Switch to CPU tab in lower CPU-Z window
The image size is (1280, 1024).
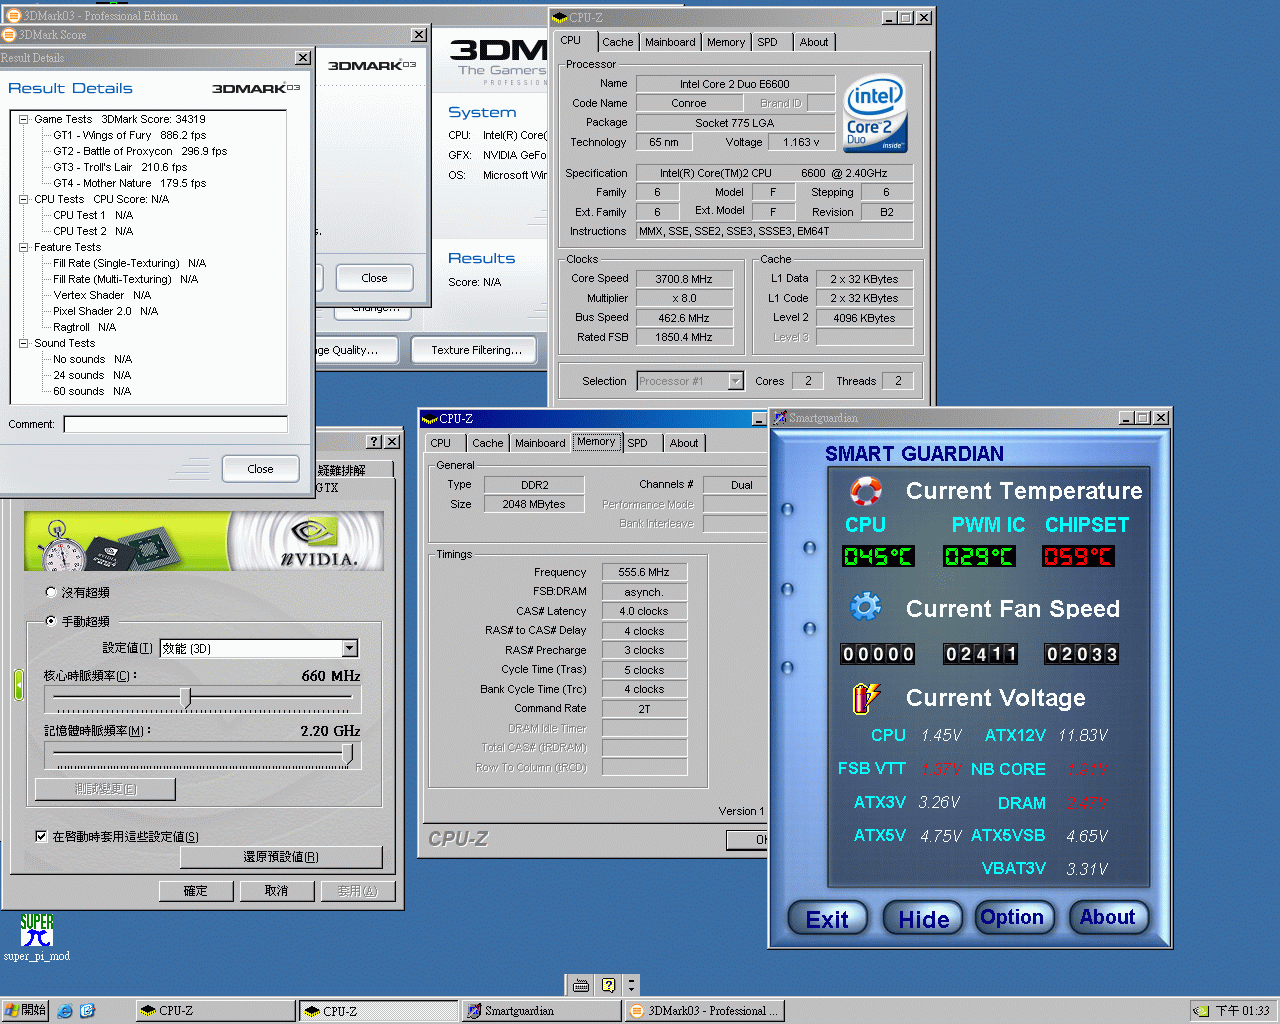tap(441, 443)
